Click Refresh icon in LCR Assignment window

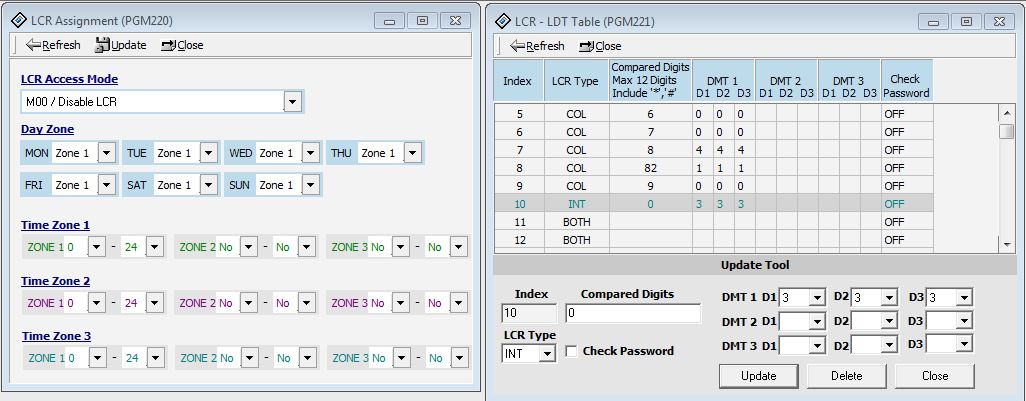(x=33, y=45)
